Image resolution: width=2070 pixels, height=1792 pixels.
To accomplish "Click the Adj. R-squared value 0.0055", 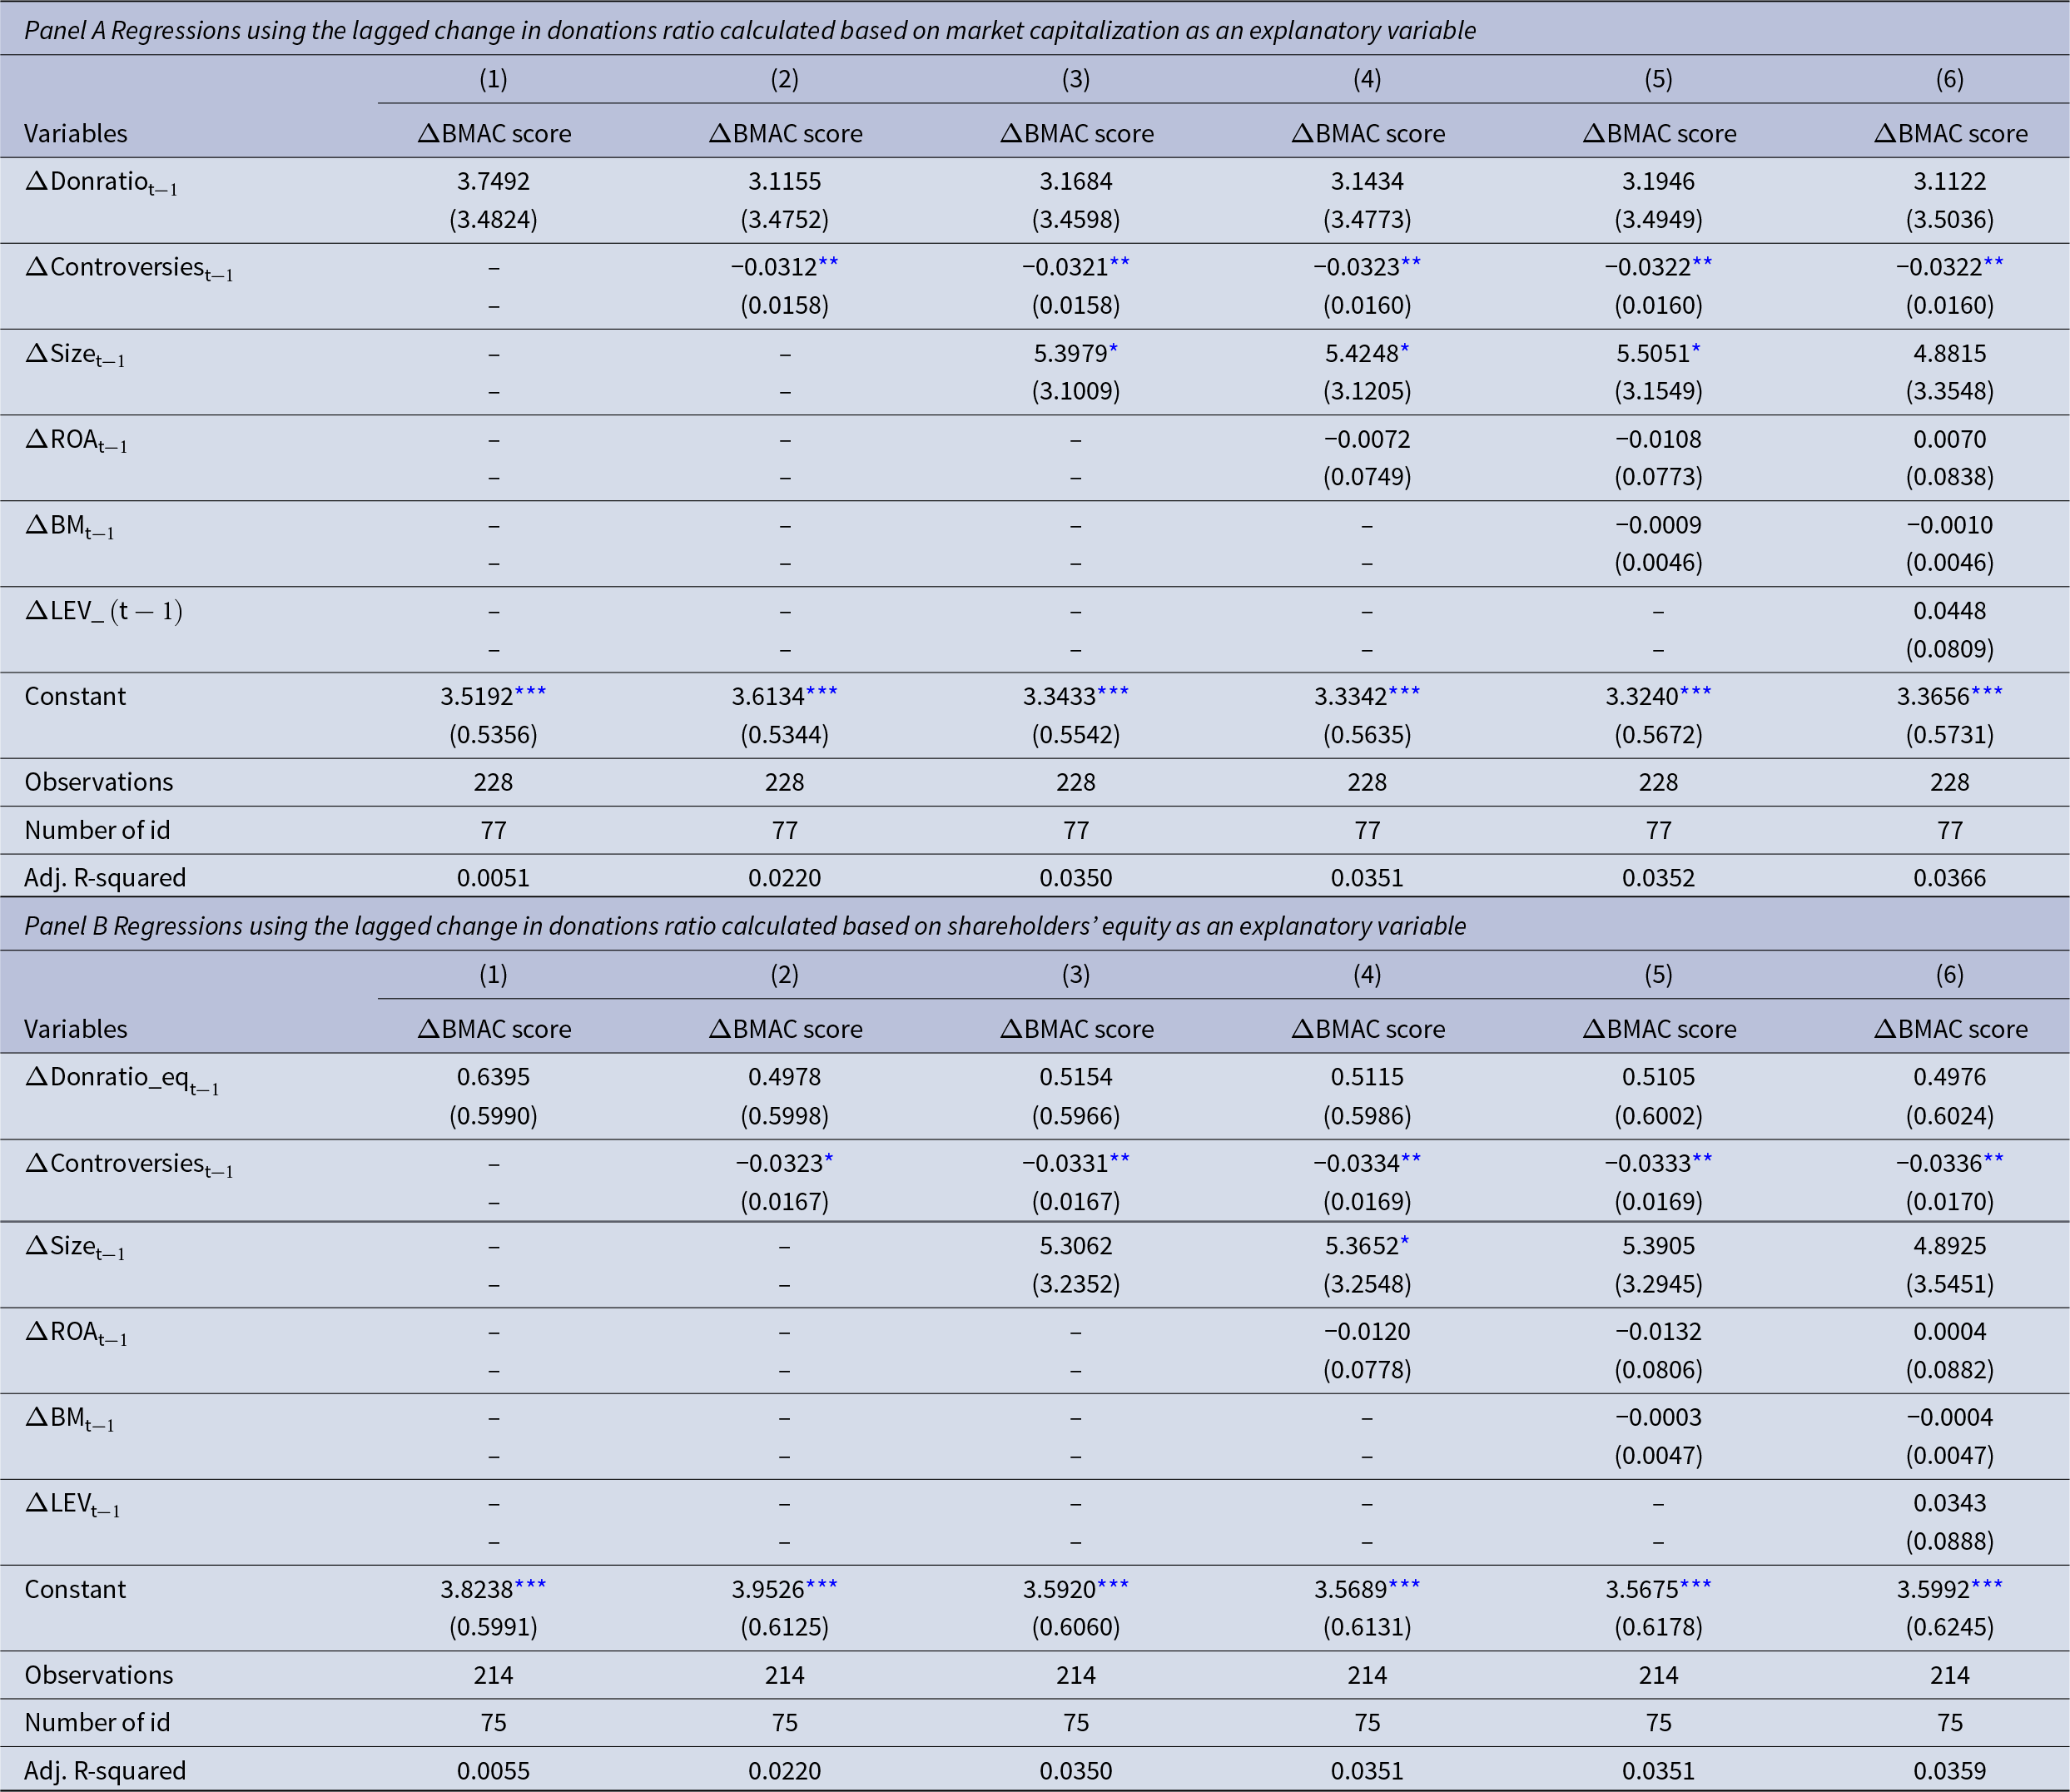I will [493, 1770].
